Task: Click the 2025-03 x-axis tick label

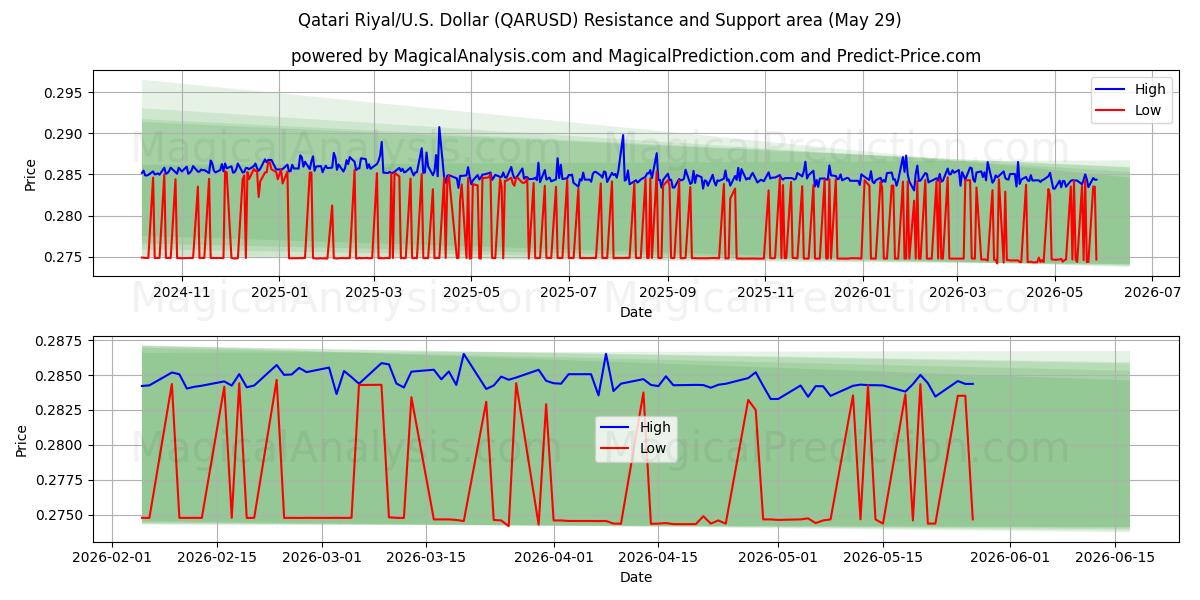Action: click(x=373, y=292)
